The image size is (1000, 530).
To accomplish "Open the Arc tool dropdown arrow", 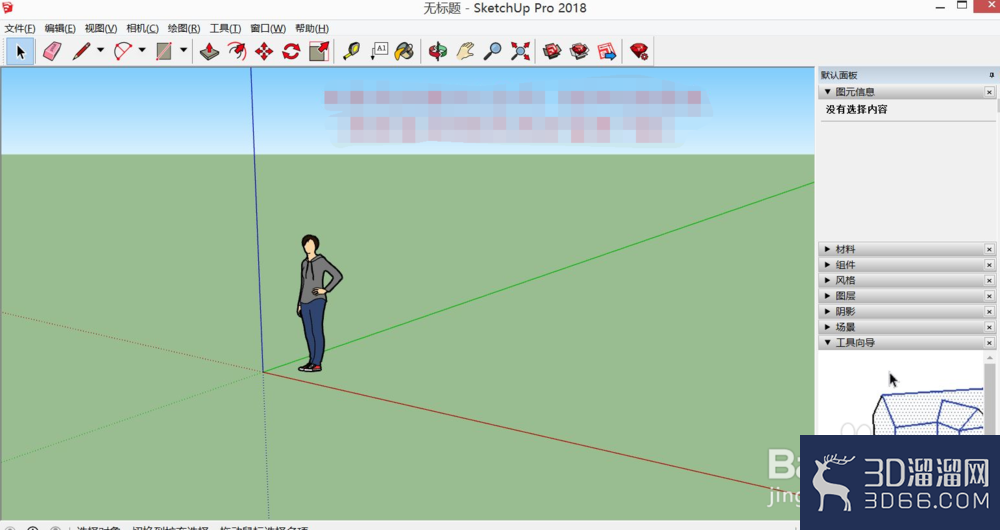I will point(142,50).
